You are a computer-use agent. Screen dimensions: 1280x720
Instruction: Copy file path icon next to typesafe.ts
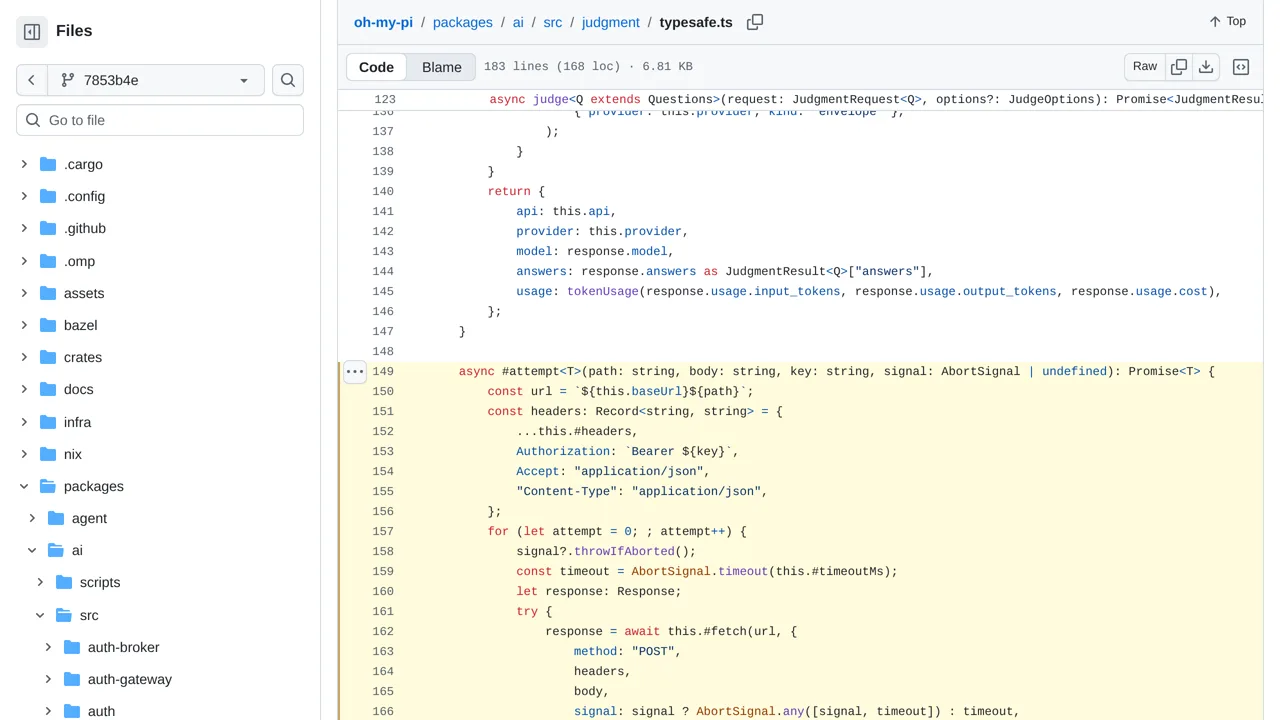point(755,22)
